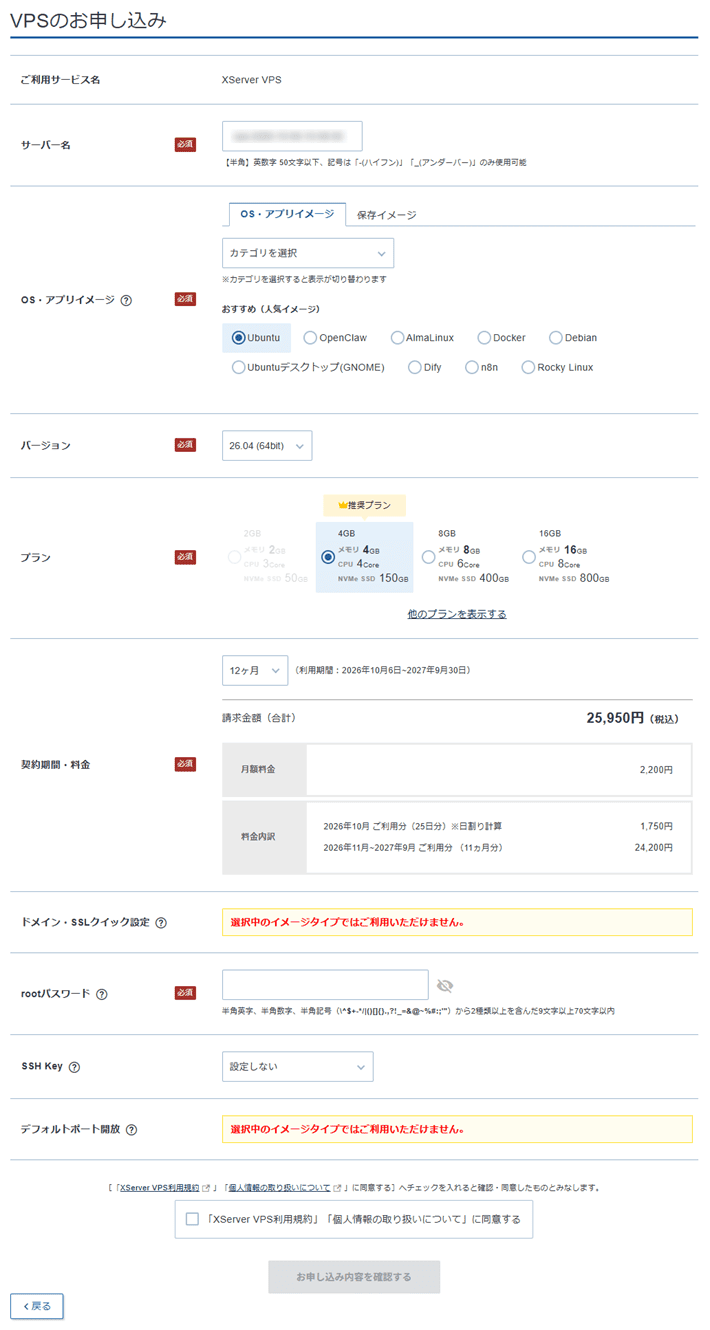Click the rootパスワード input field
The height and width of the screenshot is (1330, 710).
pos(325,985)
